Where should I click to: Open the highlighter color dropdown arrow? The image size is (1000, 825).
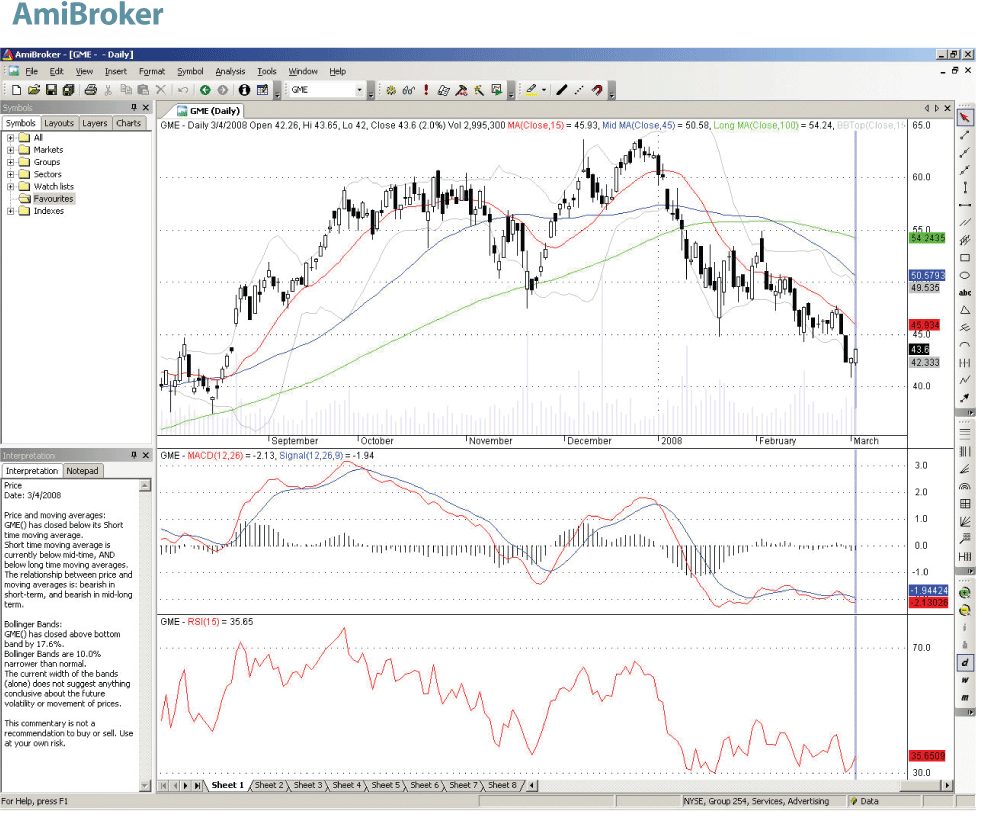click(x=544, y=90)
